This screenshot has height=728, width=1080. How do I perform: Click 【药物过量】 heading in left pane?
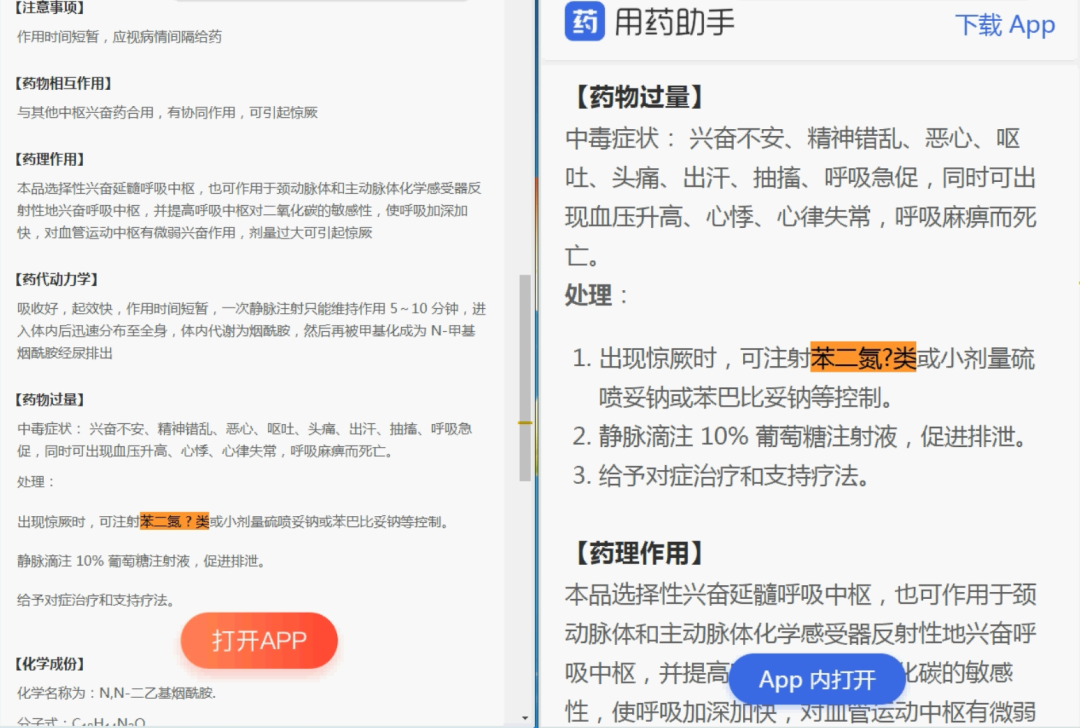coord(50,399)
